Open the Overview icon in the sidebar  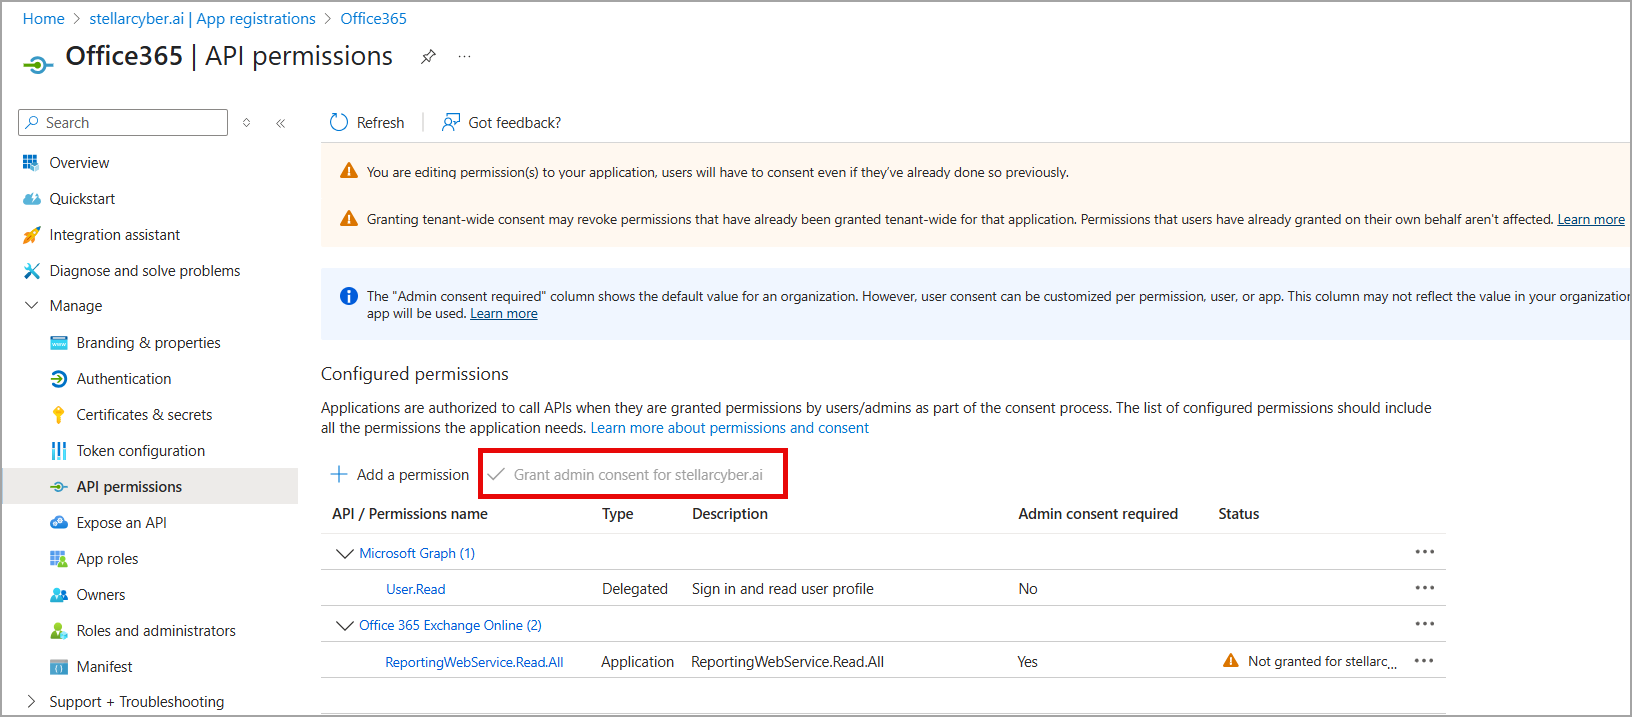tap(31, 163)
